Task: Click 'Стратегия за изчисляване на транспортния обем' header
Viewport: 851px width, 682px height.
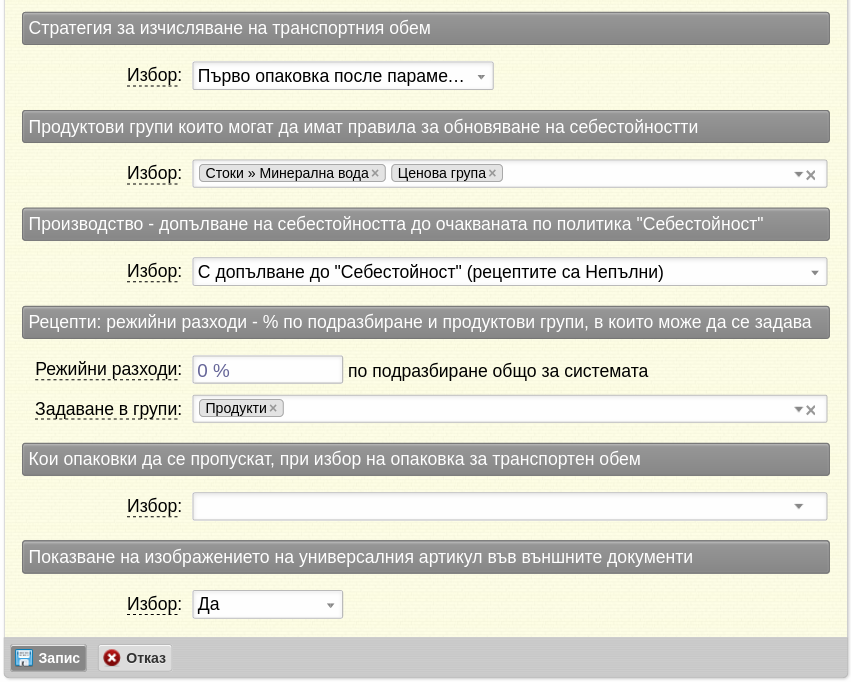Action: [x=426, y=28]
